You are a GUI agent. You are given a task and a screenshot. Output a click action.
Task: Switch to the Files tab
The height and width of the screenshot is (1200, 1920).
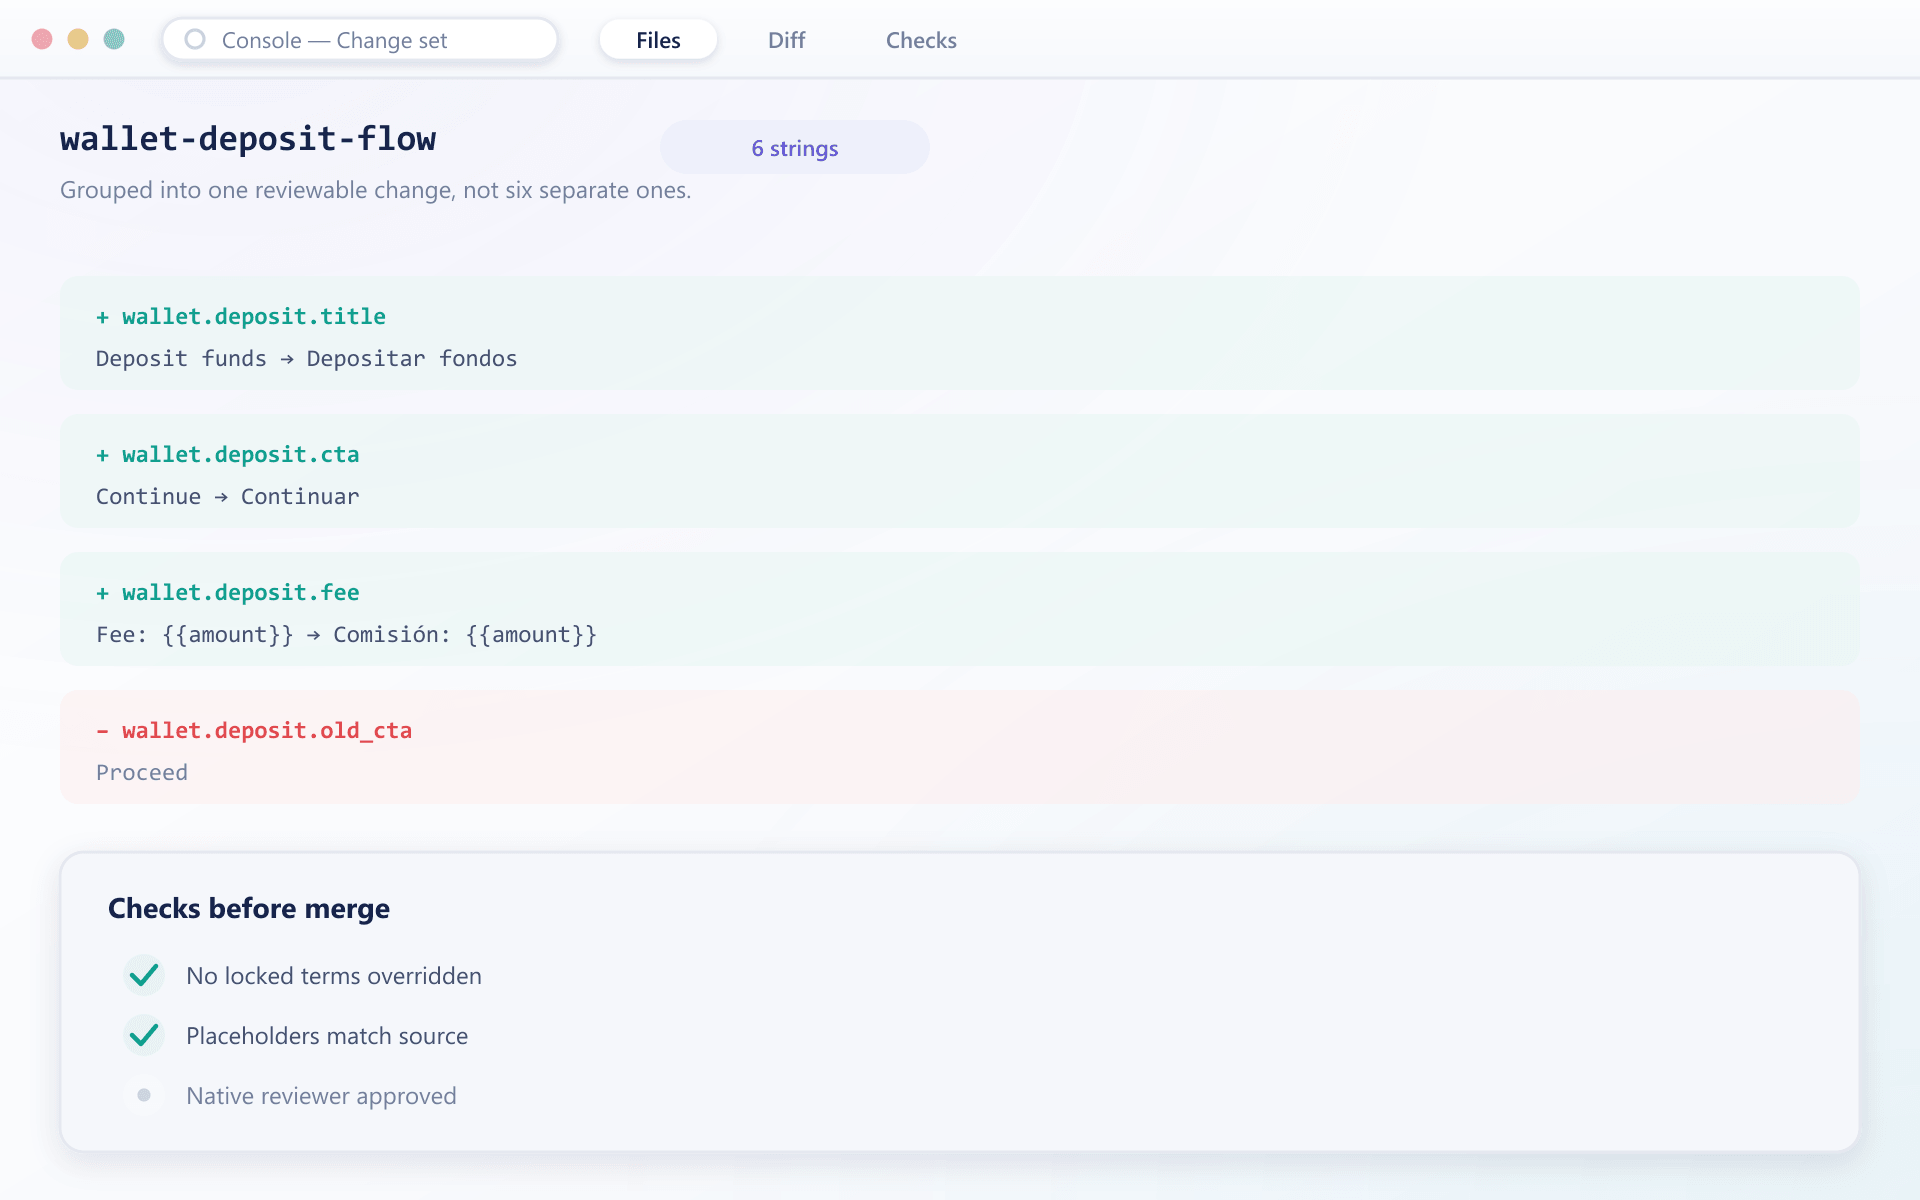coord(658,40)
